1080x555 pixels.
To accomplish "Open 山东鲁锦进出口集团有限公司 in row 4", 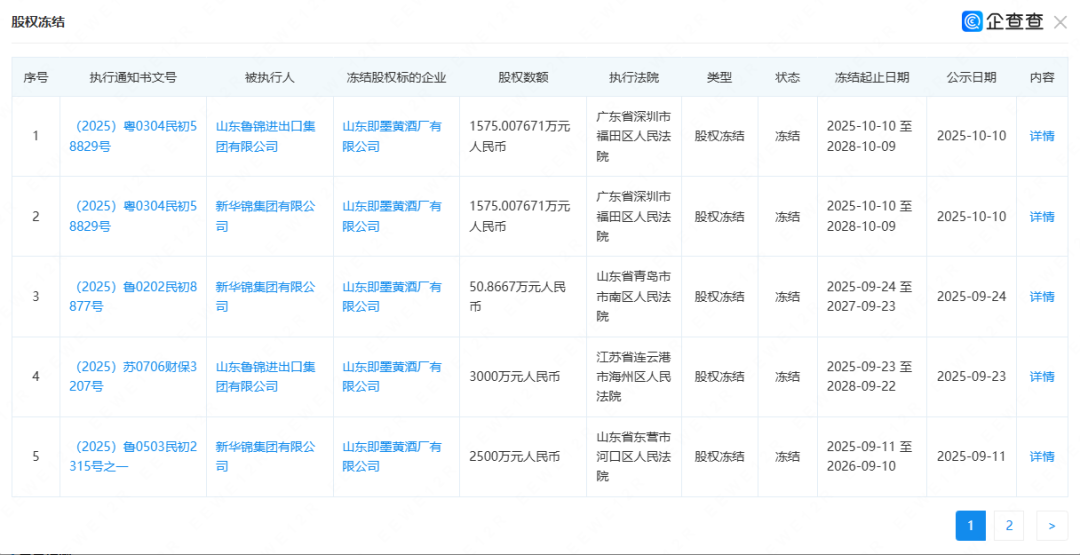I will pos(265,377).
